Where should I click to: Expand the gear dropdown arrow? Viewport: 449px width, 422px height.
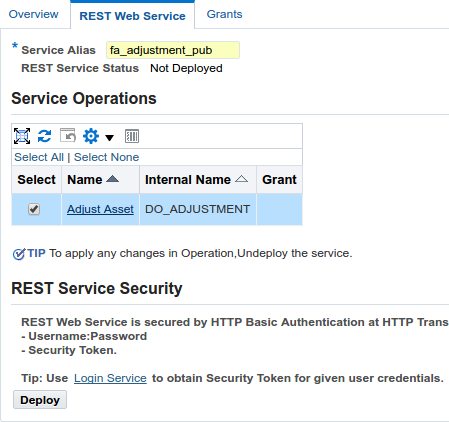109,137
